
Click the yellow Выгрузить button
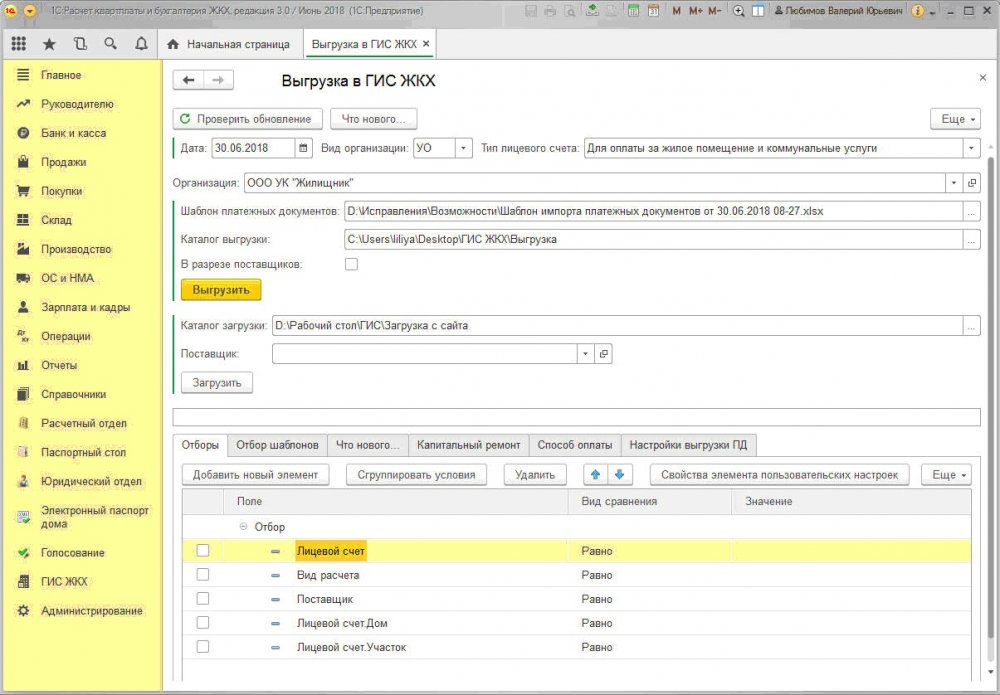coord(221,290)
